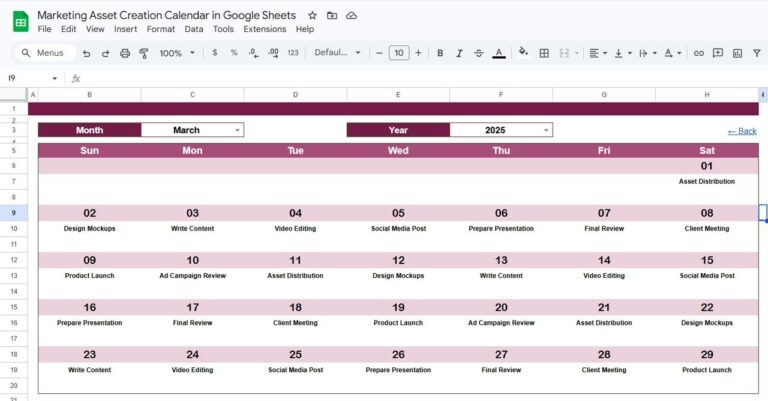
Task: Check cloud save status icon
Action: 351,15
